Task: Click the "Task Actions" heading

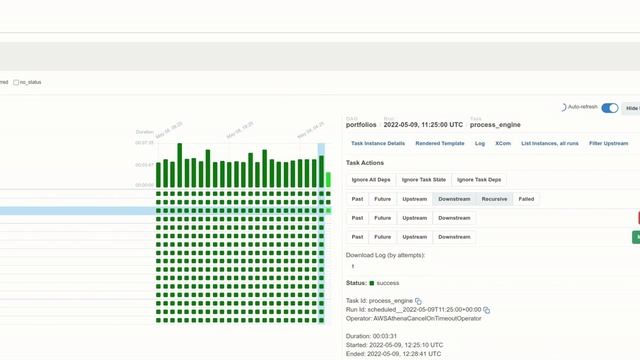Action: pos(364,163)
